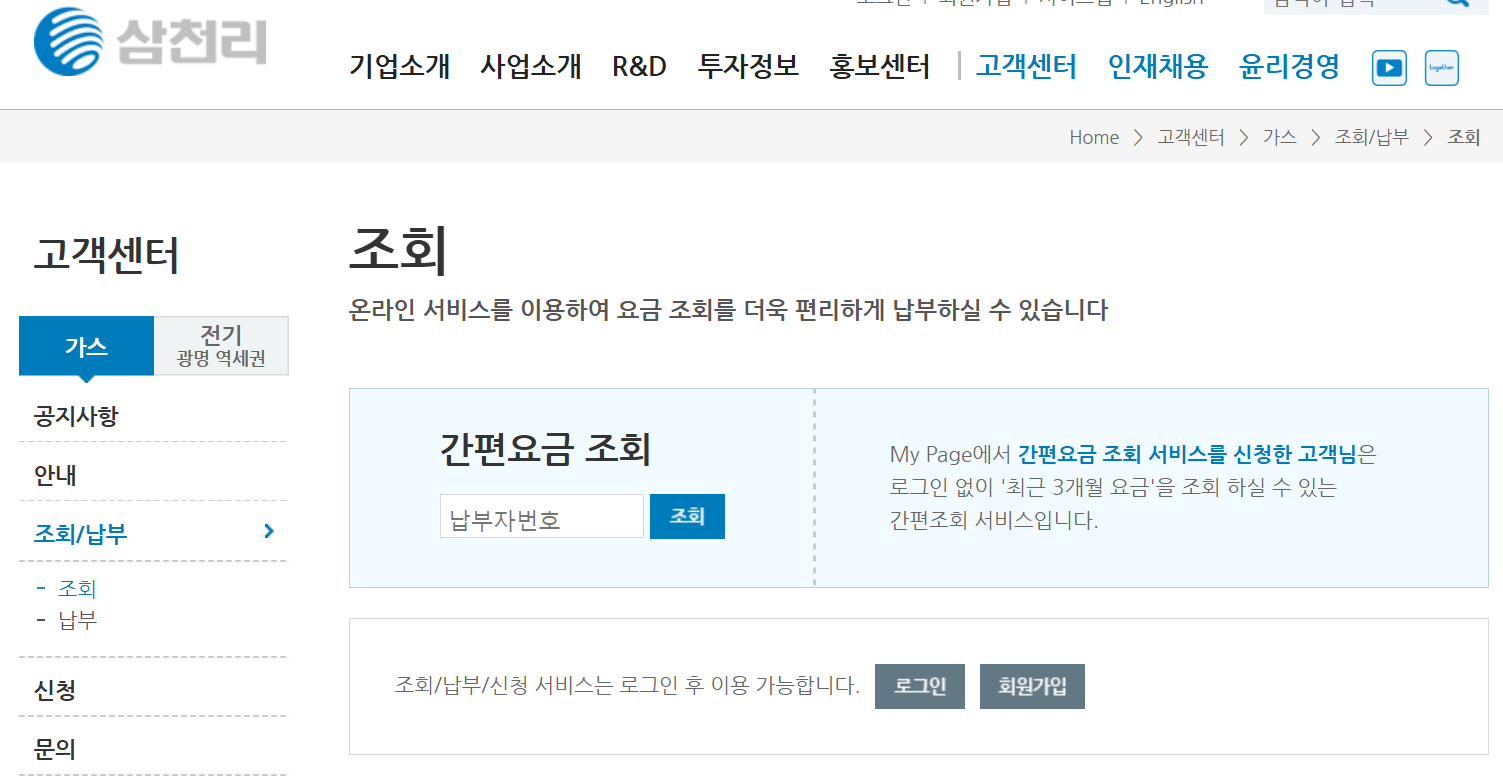The height and width of the screenshot is (778, 1503).
Task: Open the 고객센터 menu
Action: pos(1025,66)
